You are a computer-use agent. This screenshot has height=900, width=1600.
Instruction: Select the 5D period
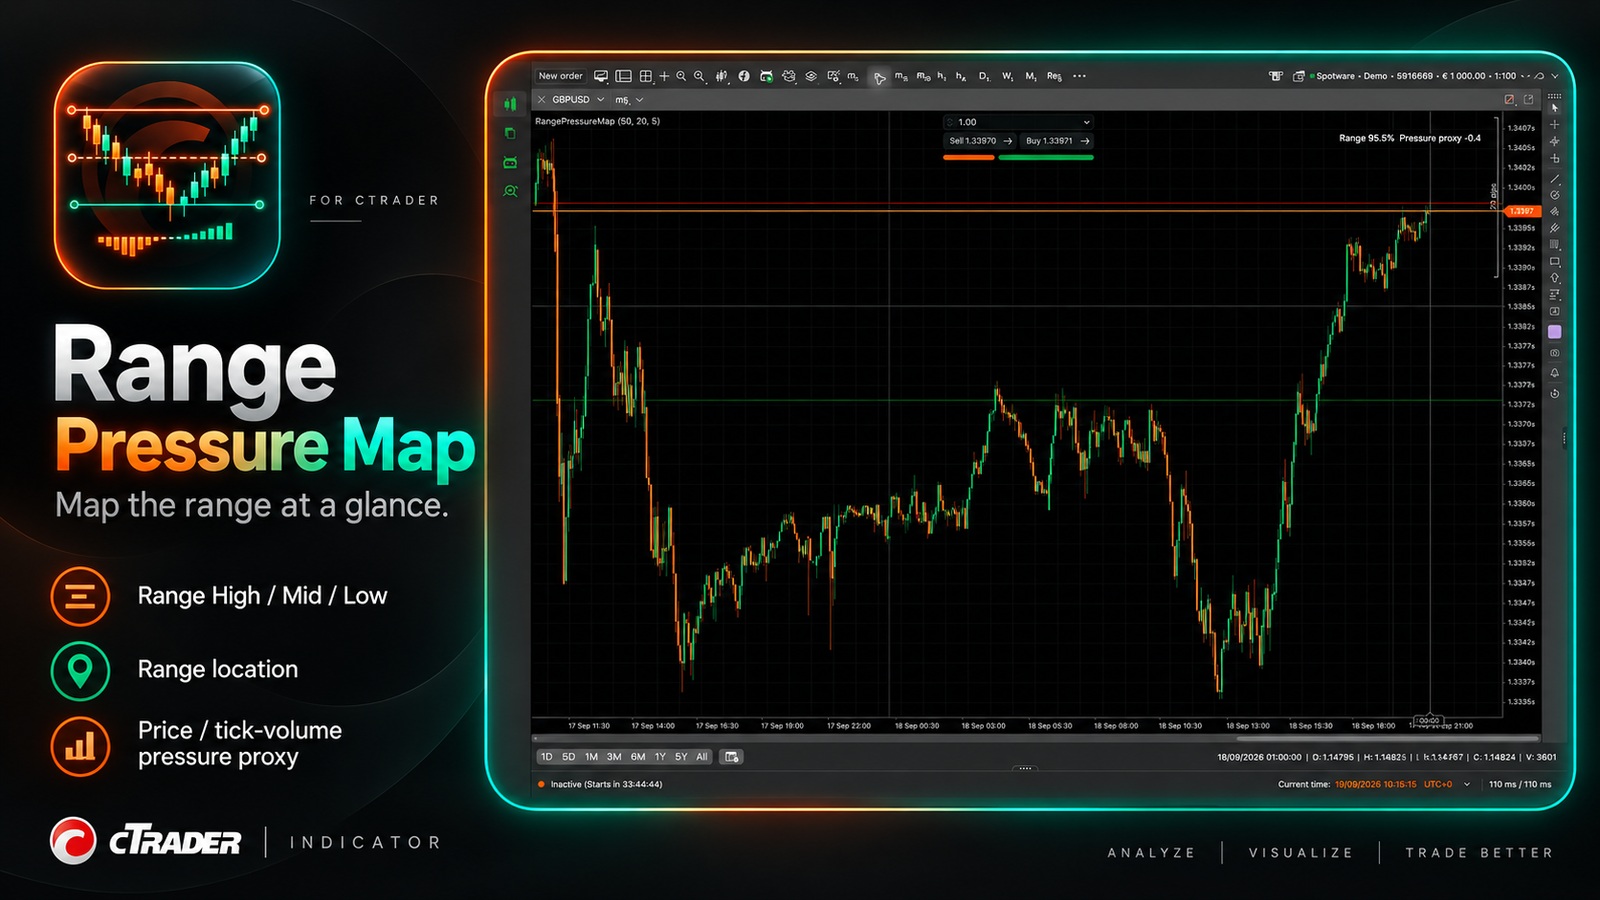point(568,757)
